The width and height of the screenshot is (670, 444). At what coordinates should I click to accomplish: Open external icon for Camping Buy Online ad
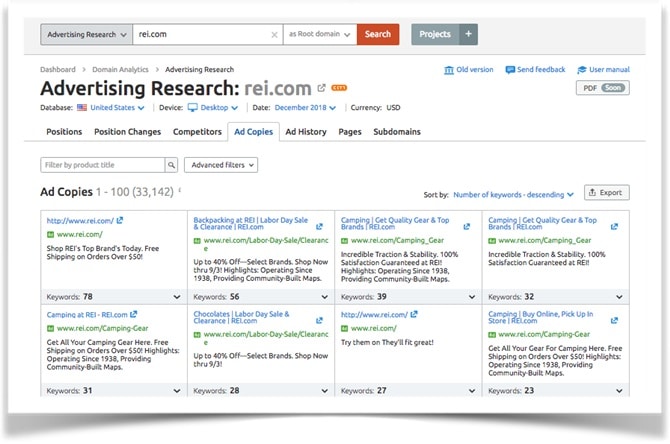tap(614, 321)
